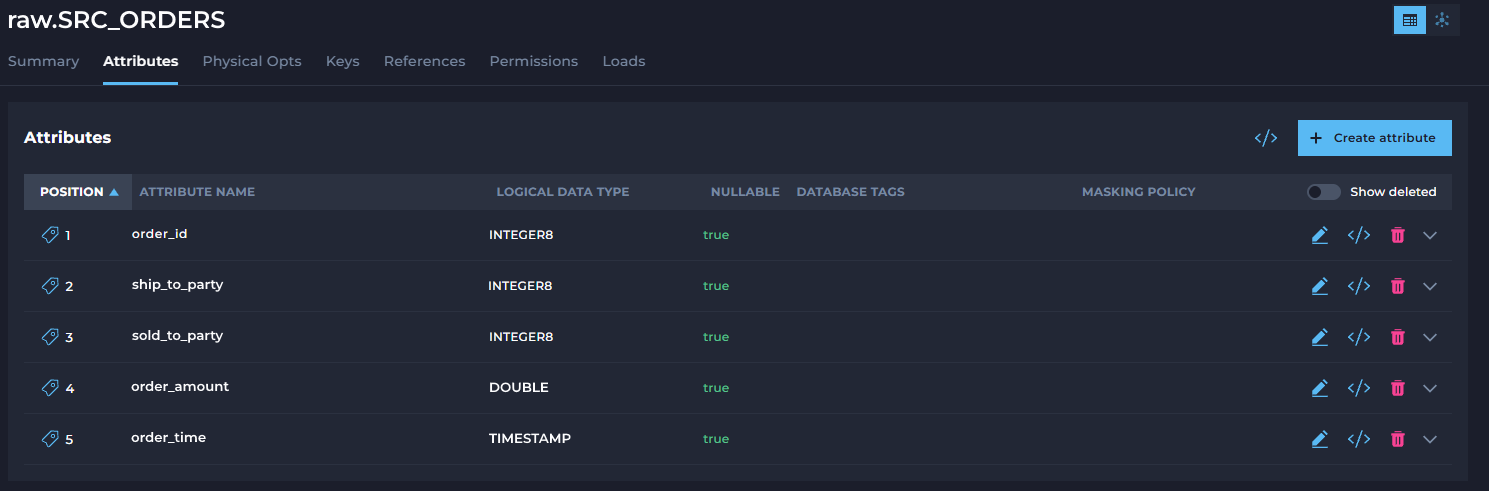Viewport: 1489px width, 491px height.
Task: Click the DOUBLE data type cell
Action: (x=519, y=388)
